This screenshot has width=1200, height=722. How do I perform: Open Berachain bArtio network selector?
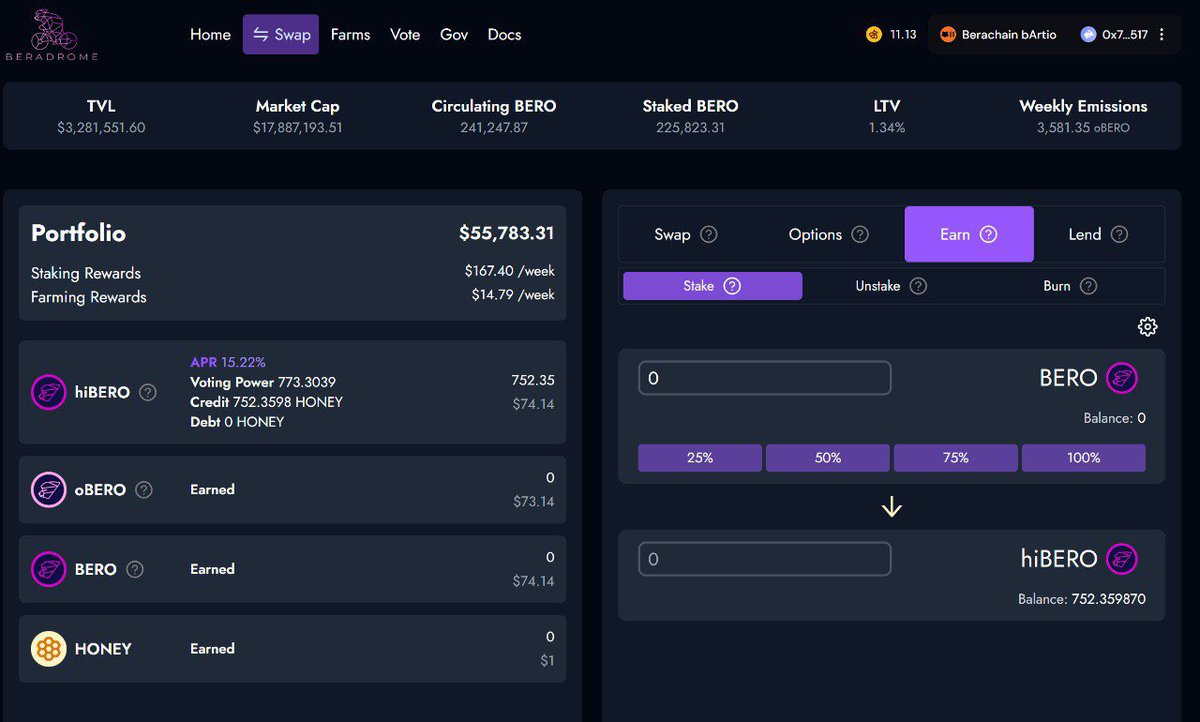tap(997, 34)
